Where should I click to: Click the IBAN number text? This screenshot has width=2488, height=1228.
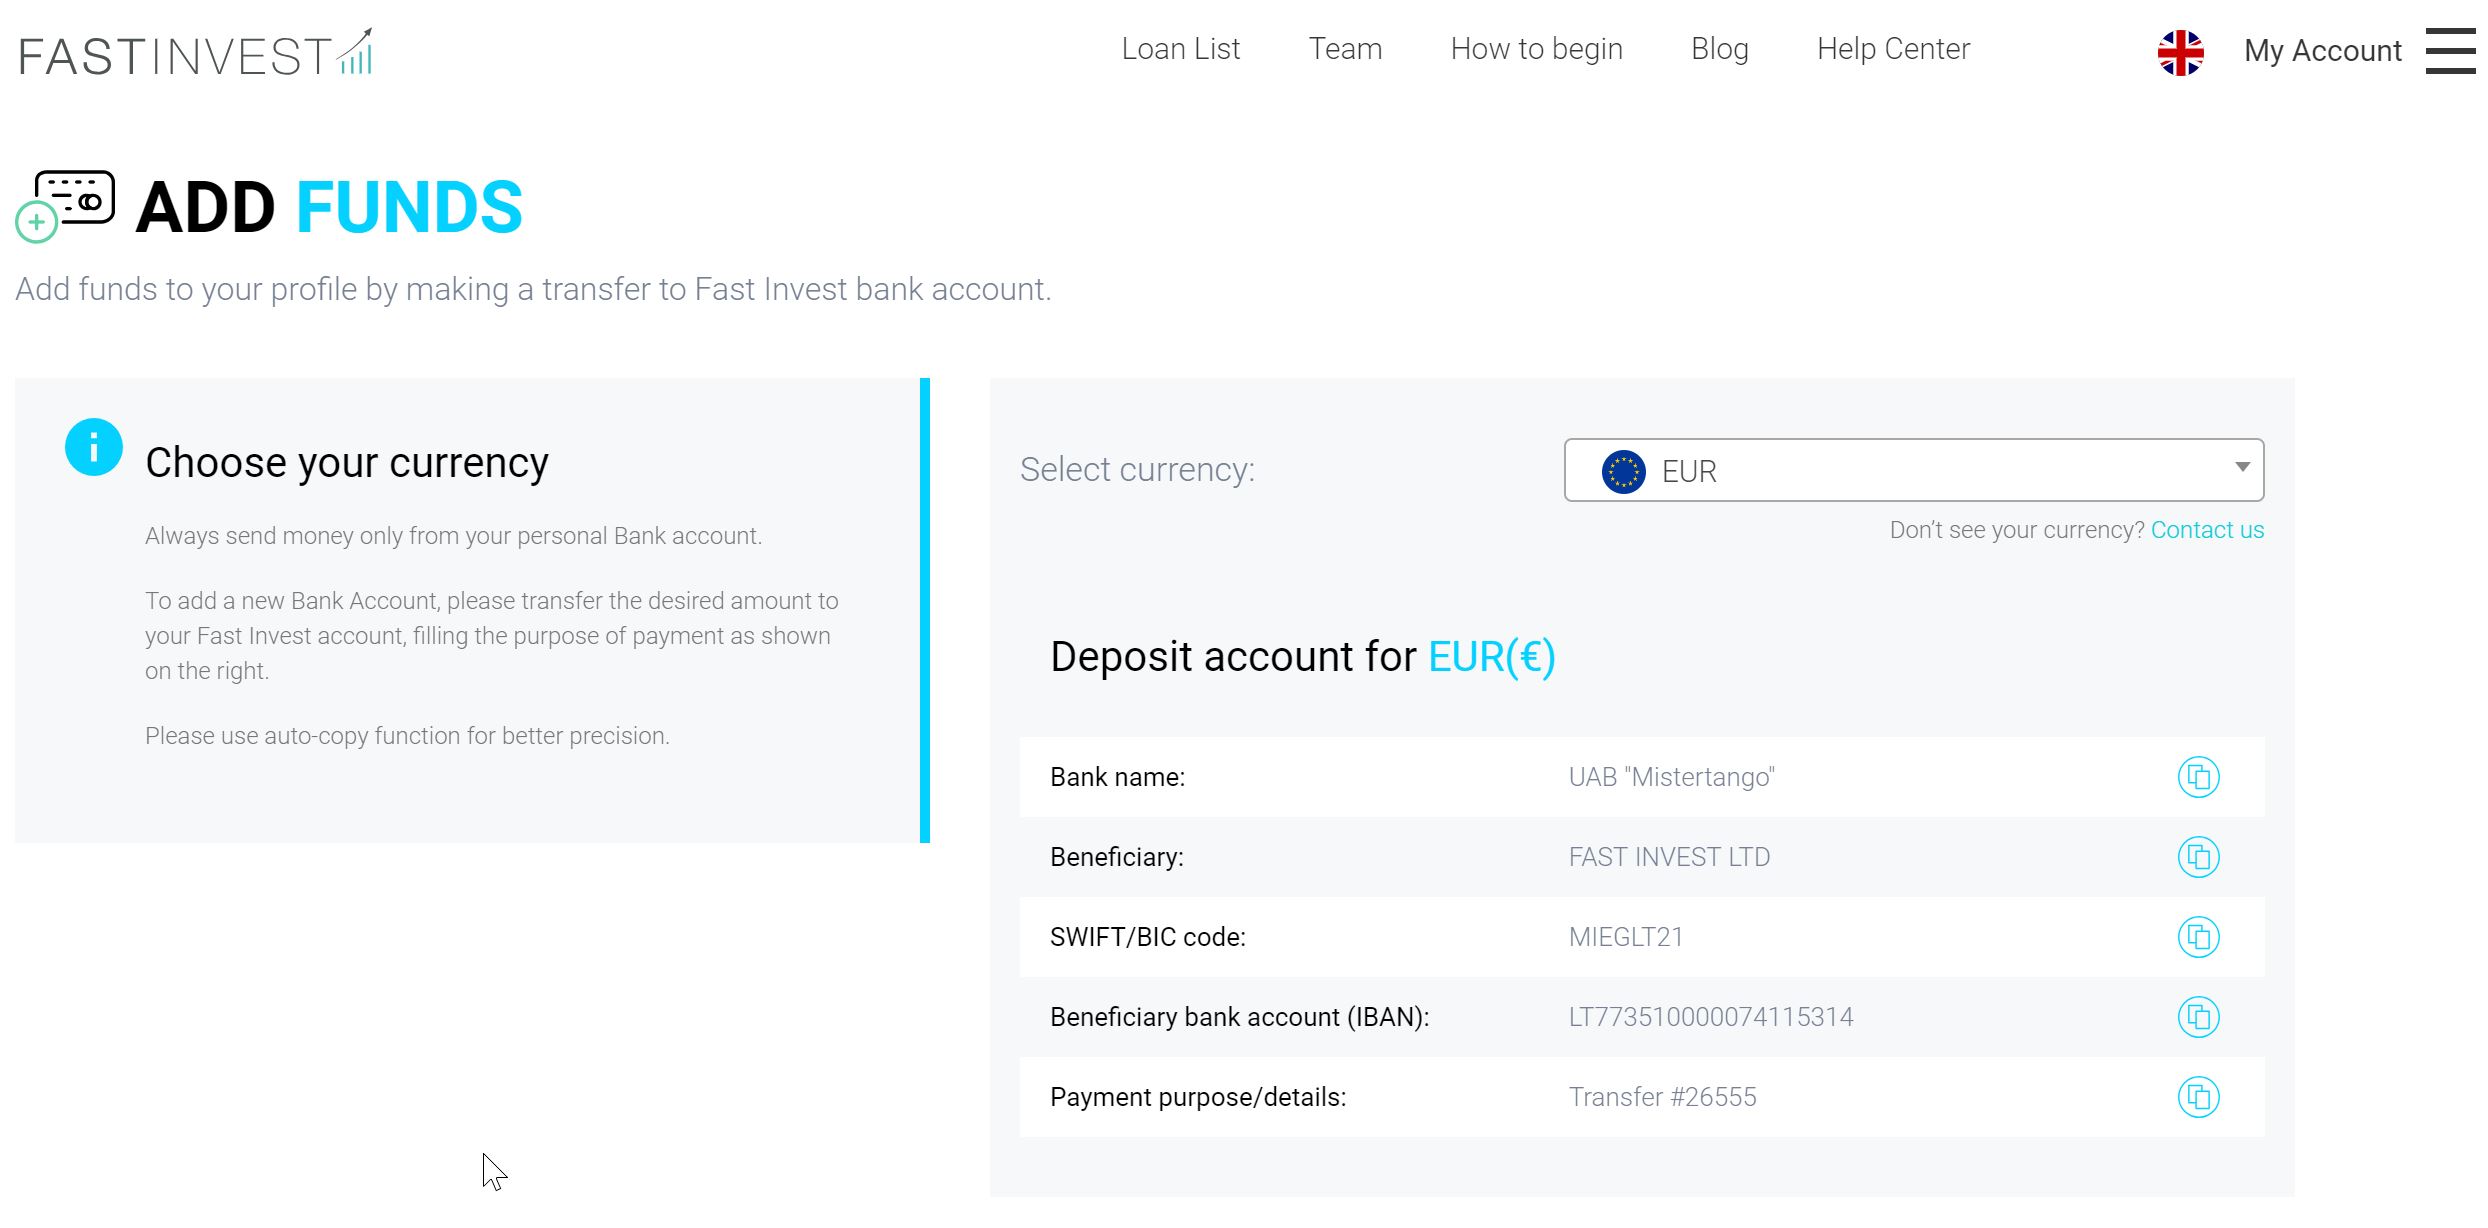tap(1710, 1017)
